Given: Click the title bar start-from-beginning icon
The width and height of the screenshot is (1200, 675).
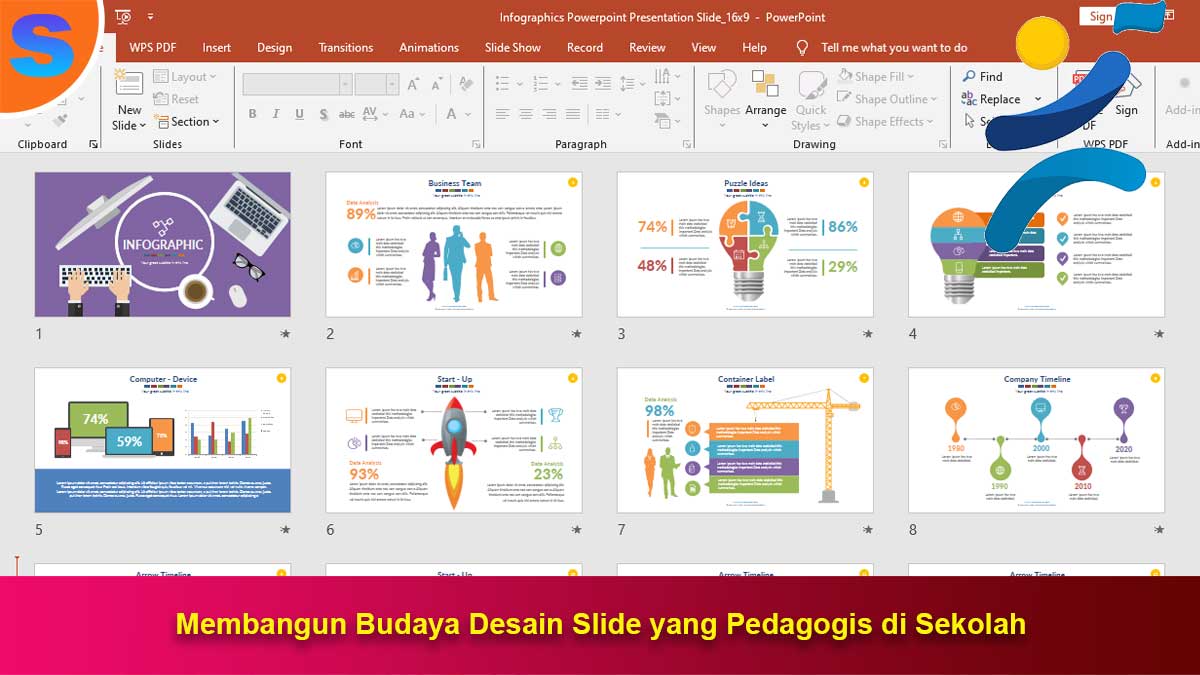Looking at the screenshot, I should coord(123,17).
